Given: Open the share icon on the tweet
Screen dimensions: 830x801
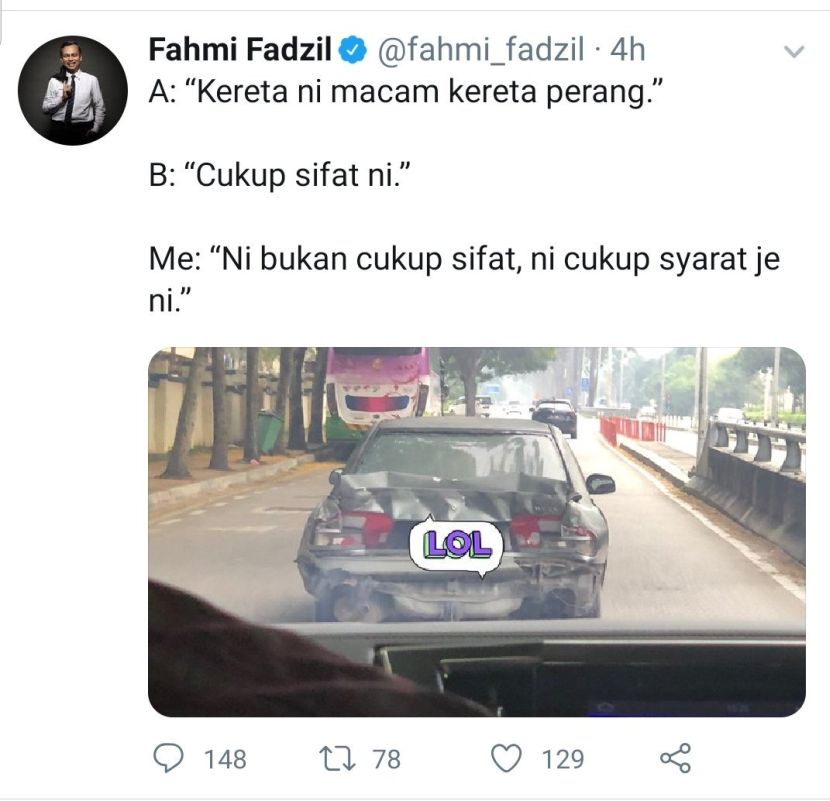Looking at the screenshot, I should [x=675, y=758].
